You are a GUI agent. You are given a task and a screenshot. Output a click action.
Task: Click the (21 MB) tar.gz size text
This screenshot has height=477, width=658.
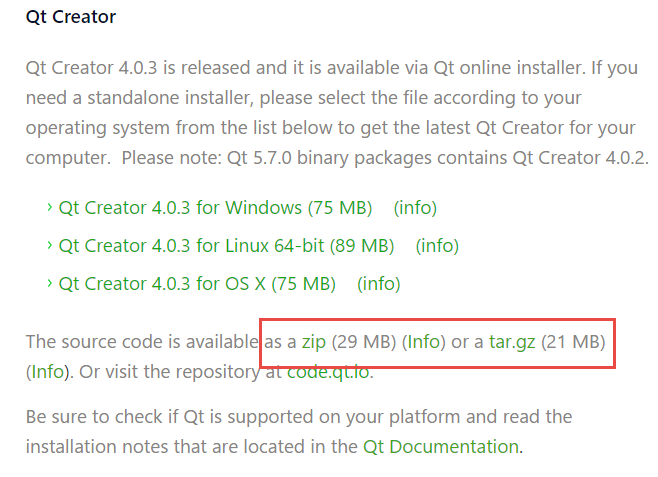[574, 342]
